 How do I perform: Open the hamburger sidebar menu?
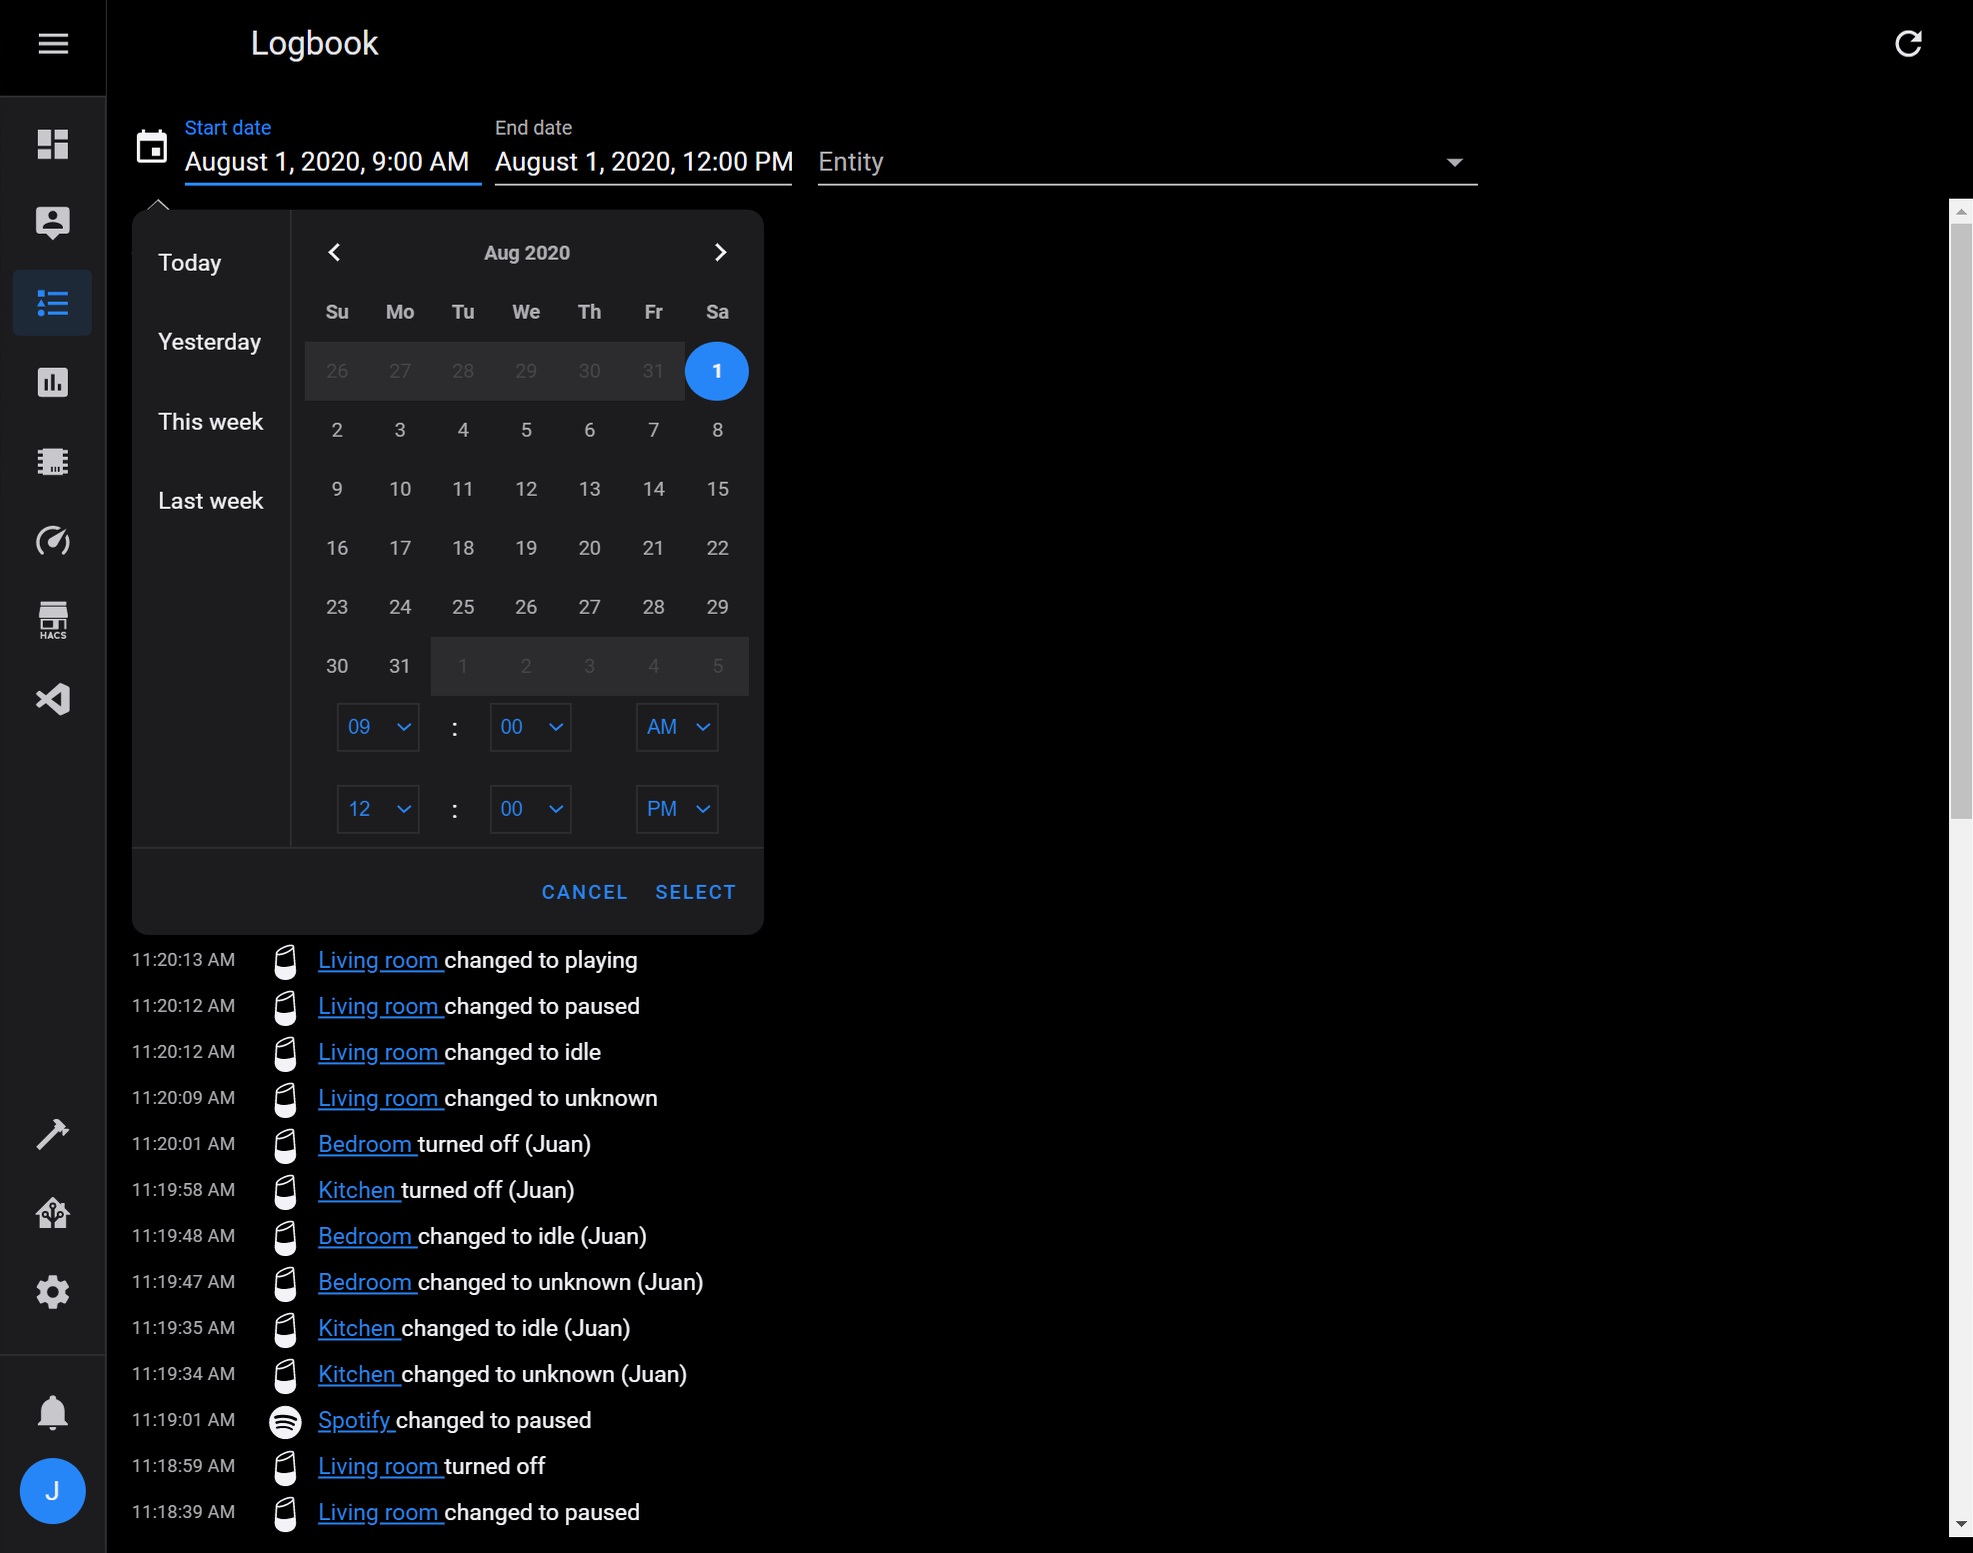tap(53, 44)
